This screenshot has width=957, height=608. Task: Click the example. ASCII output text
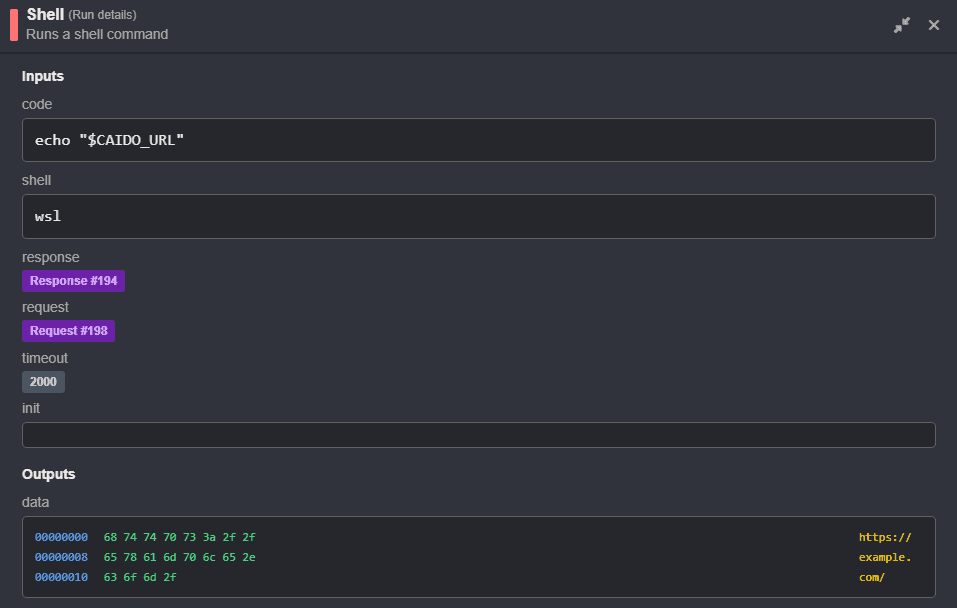pos(885,557)
